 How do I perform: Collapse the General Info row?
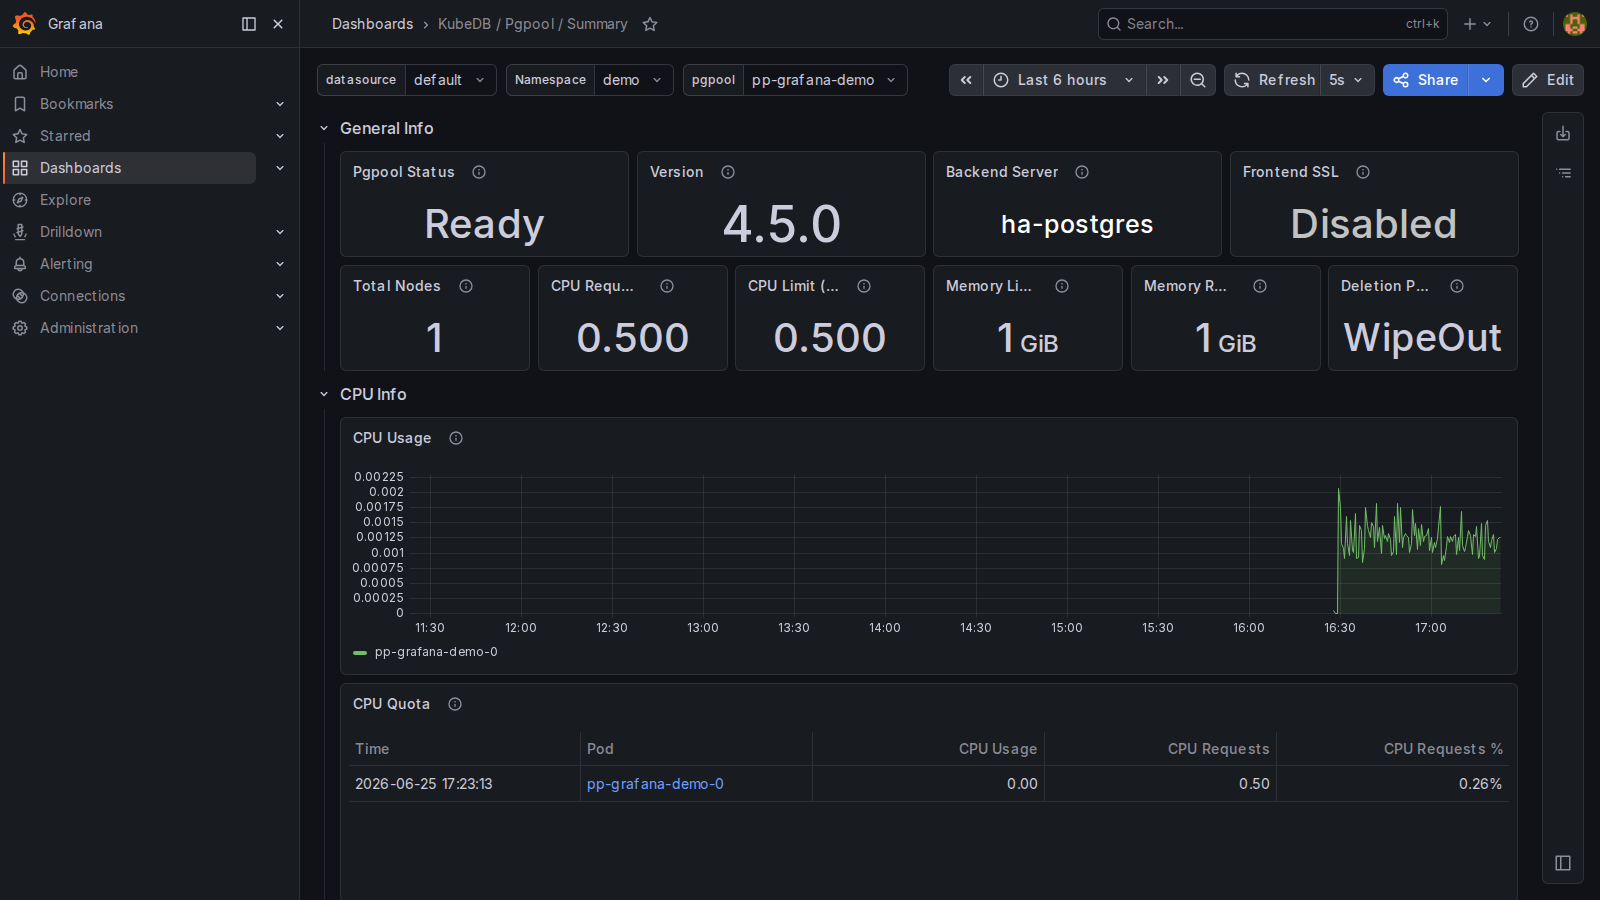tap(324, 128)
